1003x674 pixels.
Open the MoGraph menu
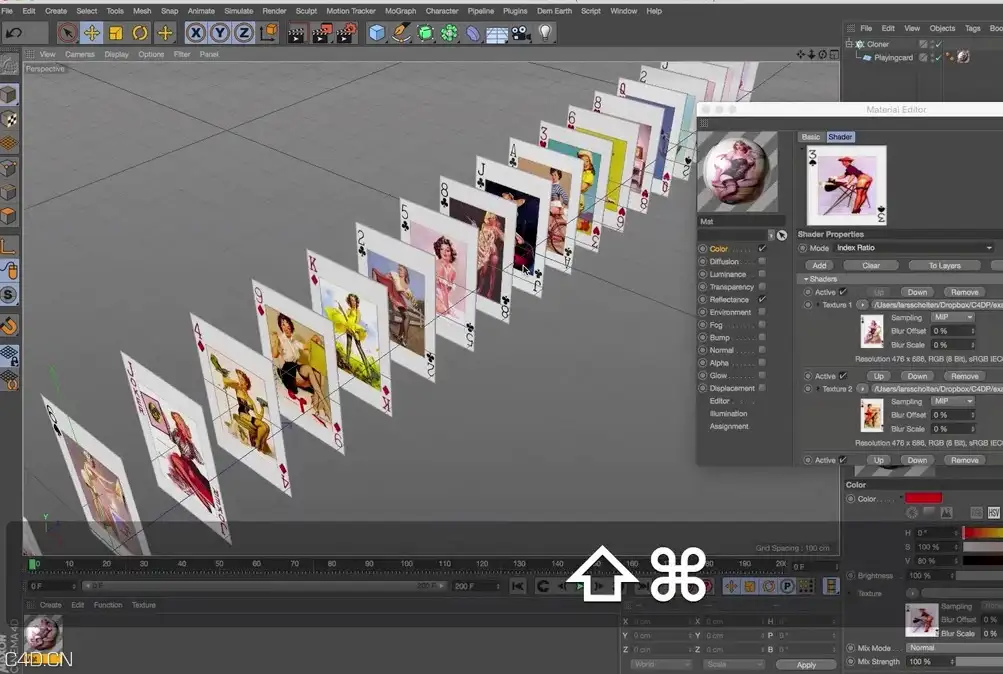(400, 11)
